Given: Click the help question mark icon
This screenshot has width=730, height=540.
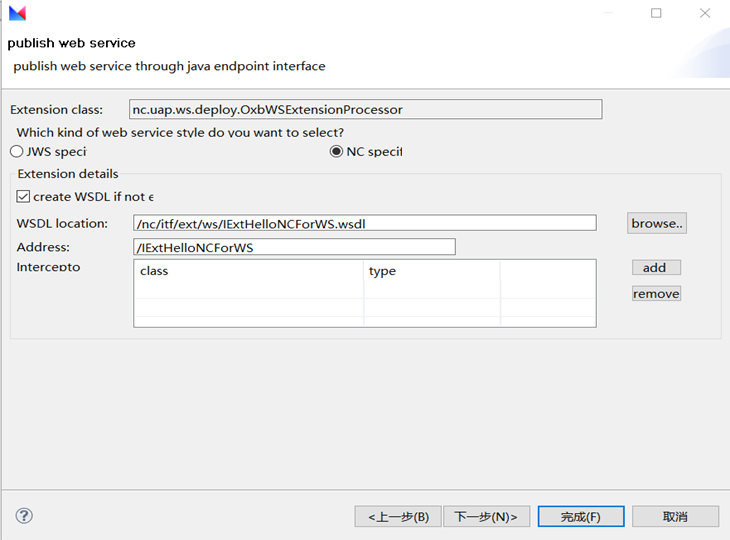Looking at the screenshot, I should click(x=24, y=516).
